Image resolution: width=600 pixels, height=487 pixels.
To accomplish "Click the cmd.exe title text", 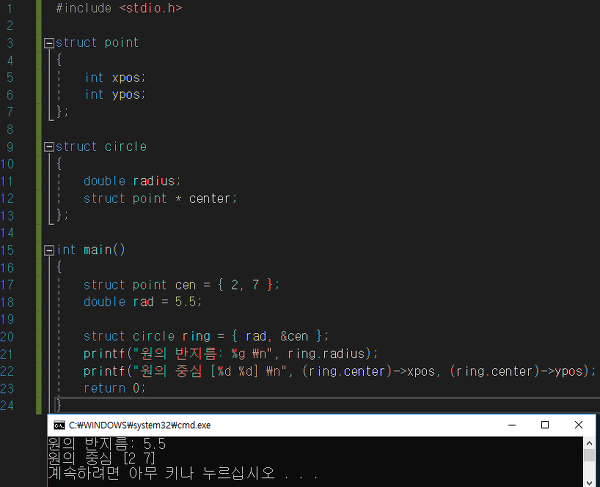I will pos(140,425).
